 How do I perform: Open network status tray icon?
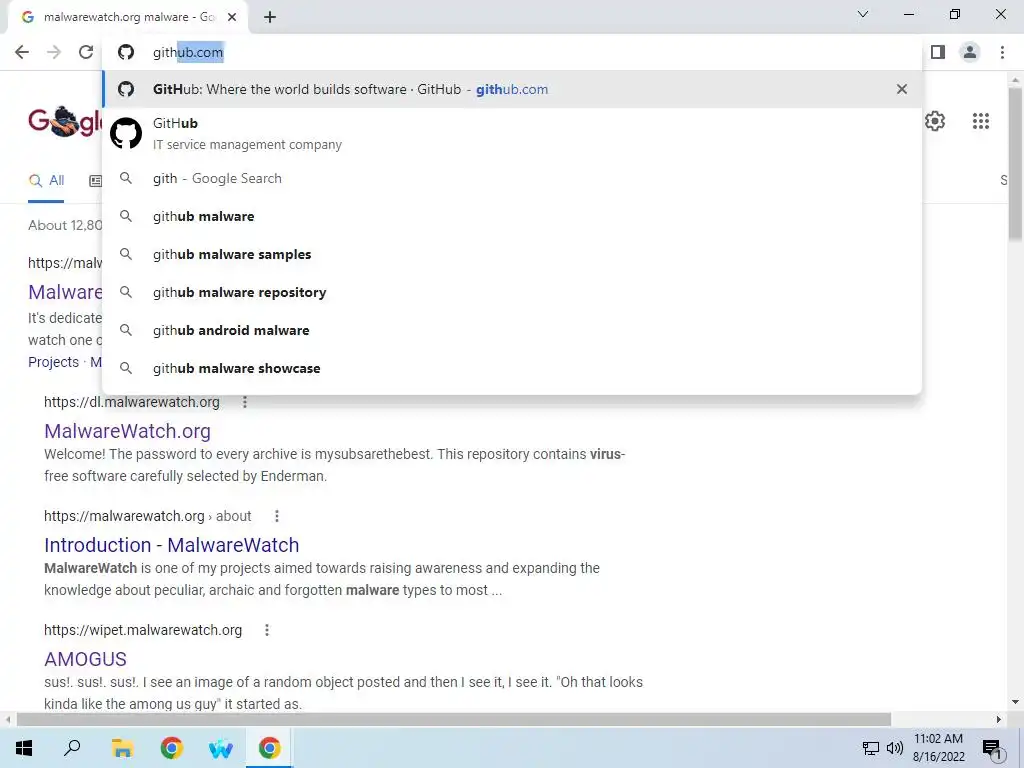[871, 748]
